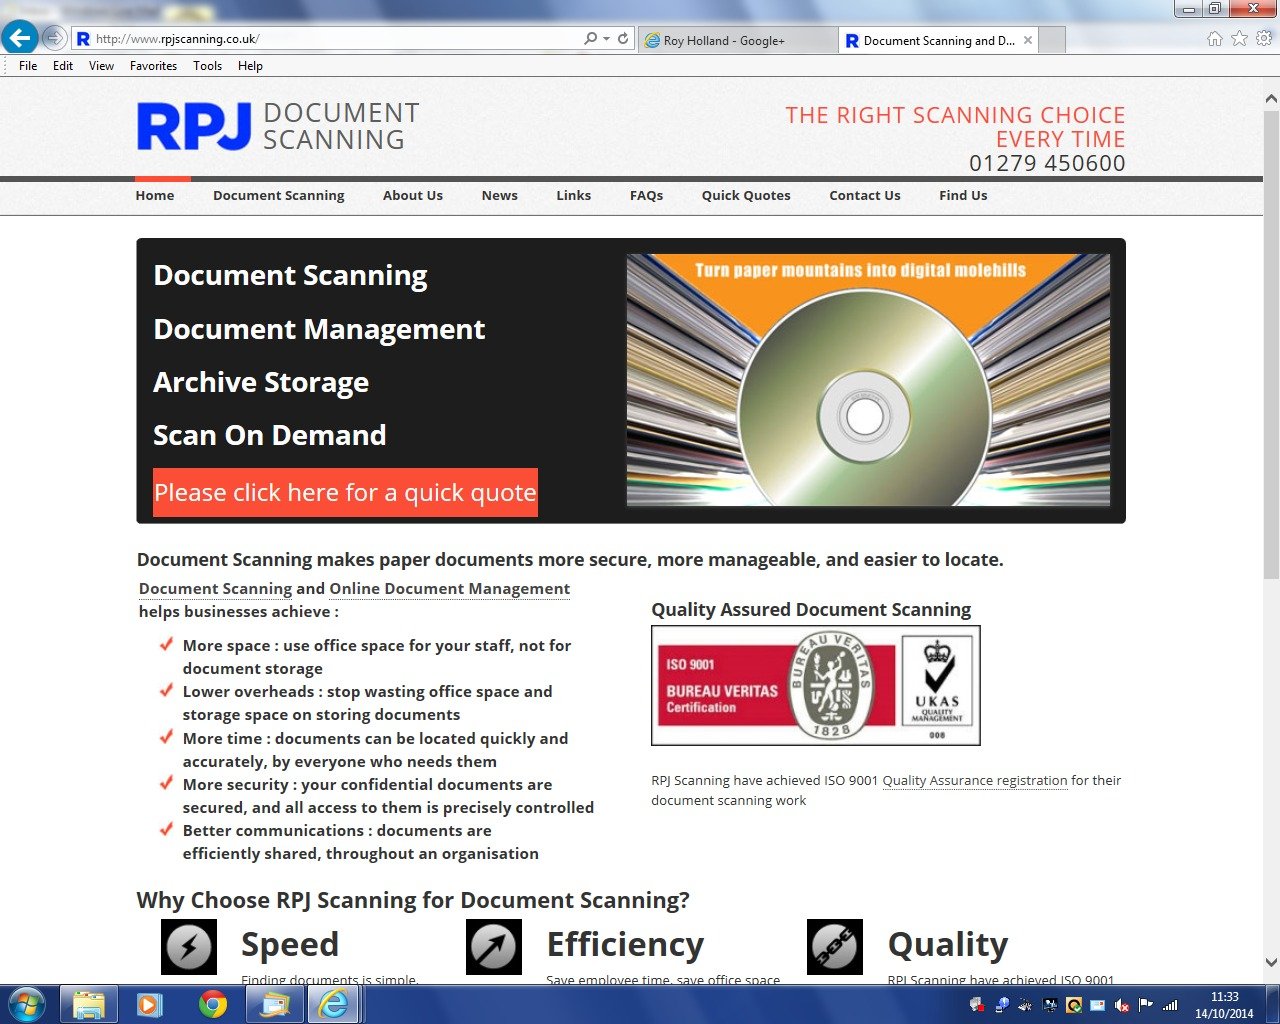Click the Quality gears icon

point(835,946)
